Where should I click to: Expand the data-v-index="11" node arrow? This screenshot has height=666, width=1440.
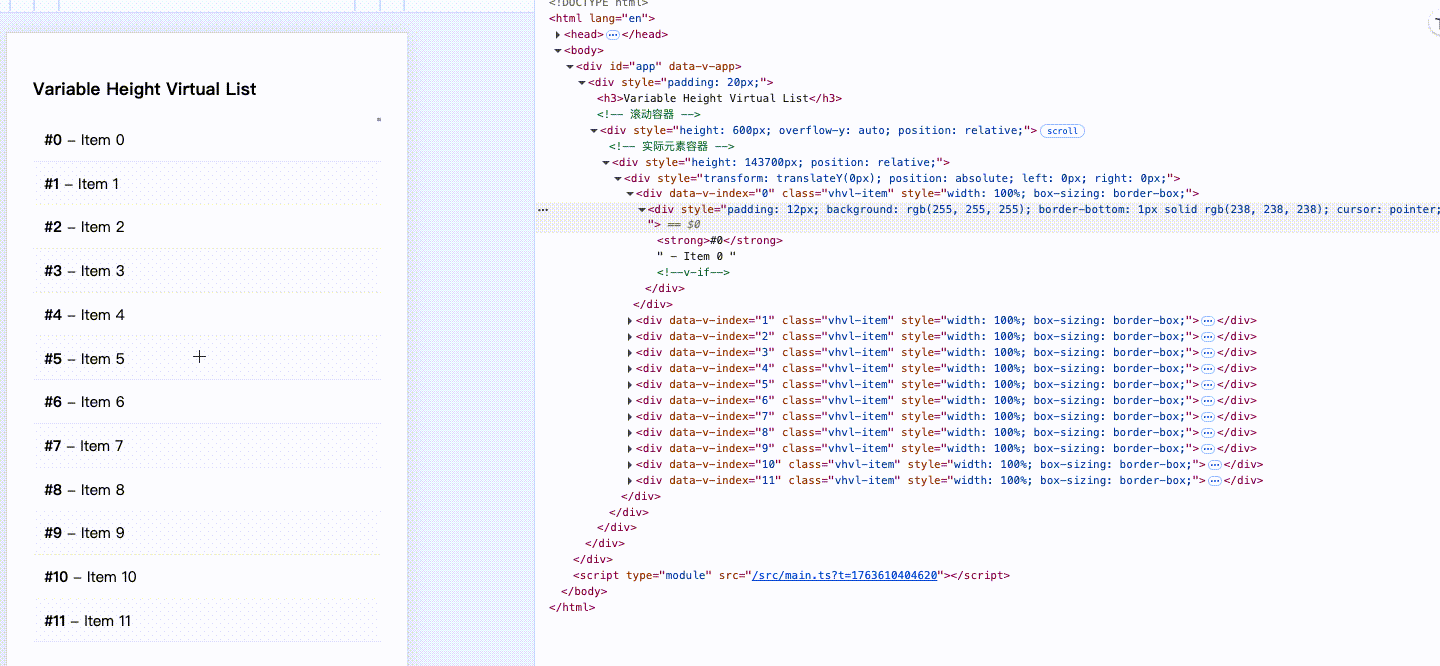[x=630, y=481]
